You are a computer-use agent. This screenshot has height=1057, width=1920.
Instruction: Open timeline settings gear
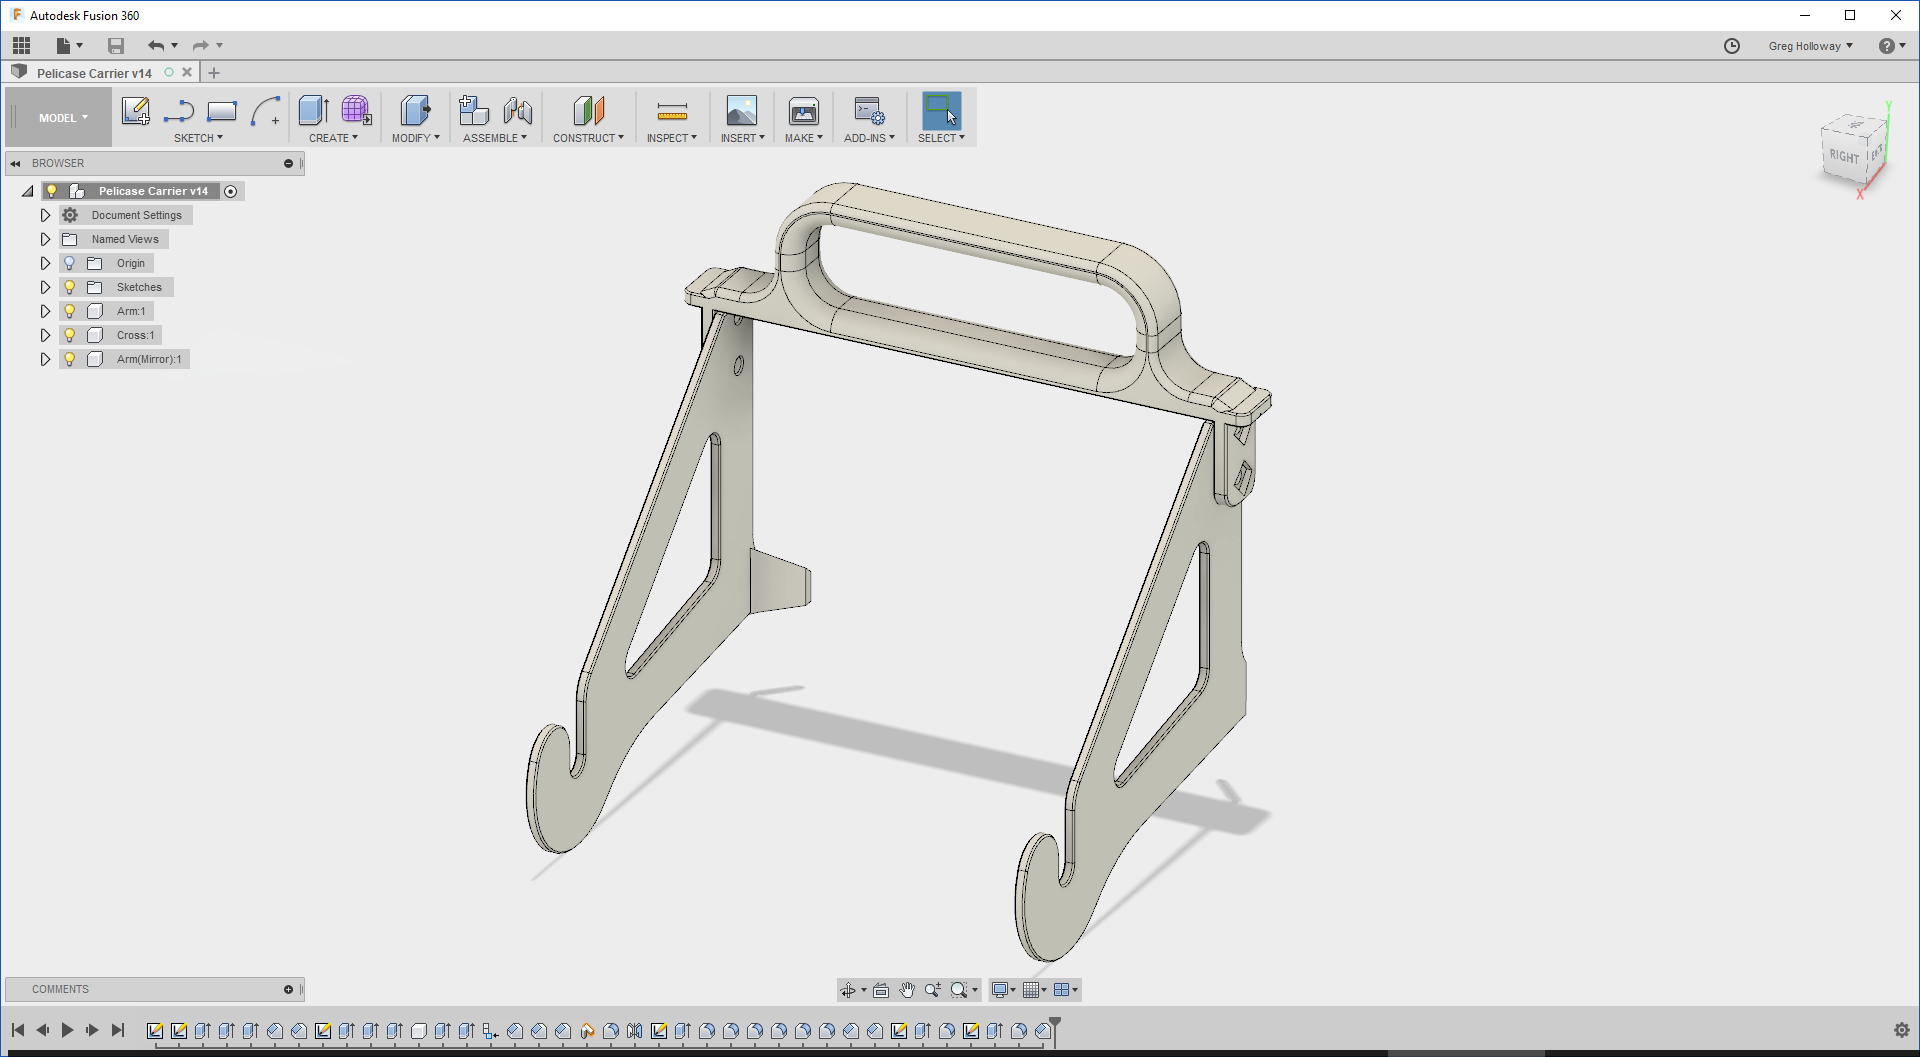tap(1901, 1030)
